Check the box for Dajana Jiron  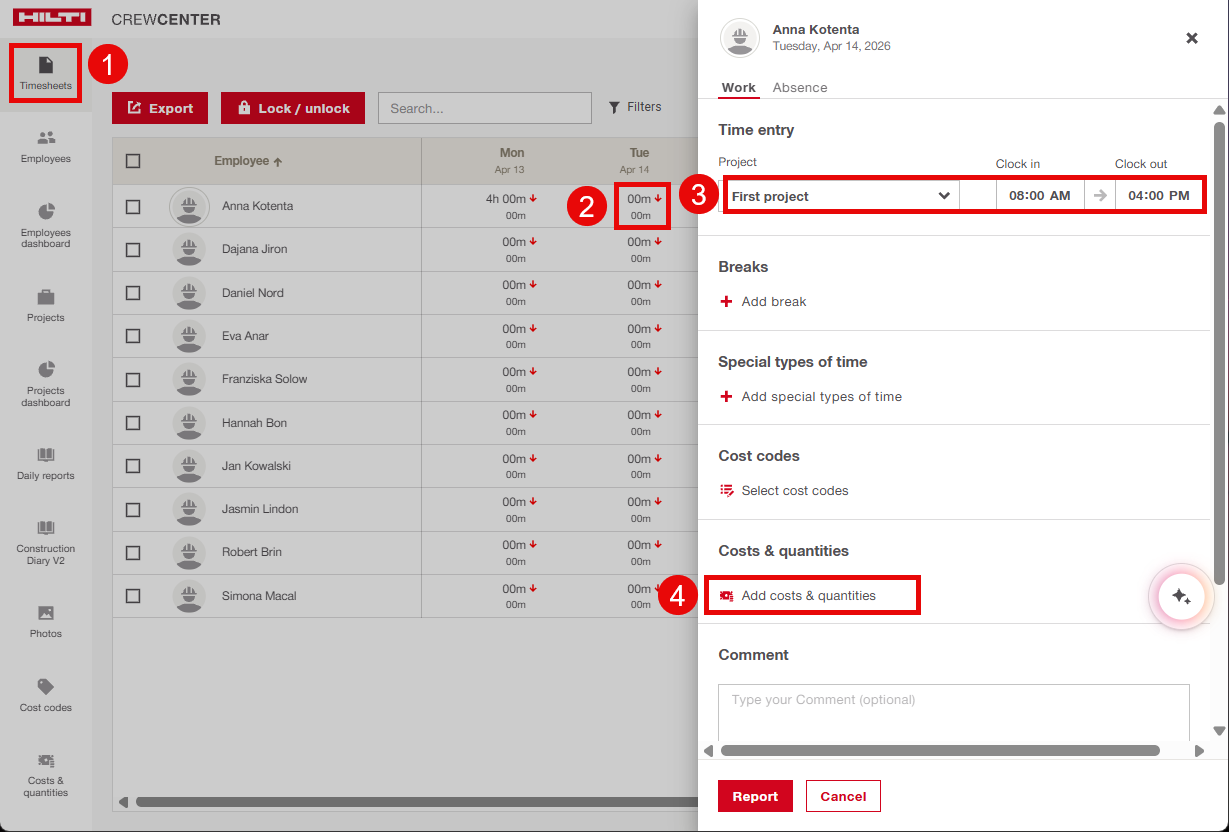pyautogui.click(x=133, y=250)
